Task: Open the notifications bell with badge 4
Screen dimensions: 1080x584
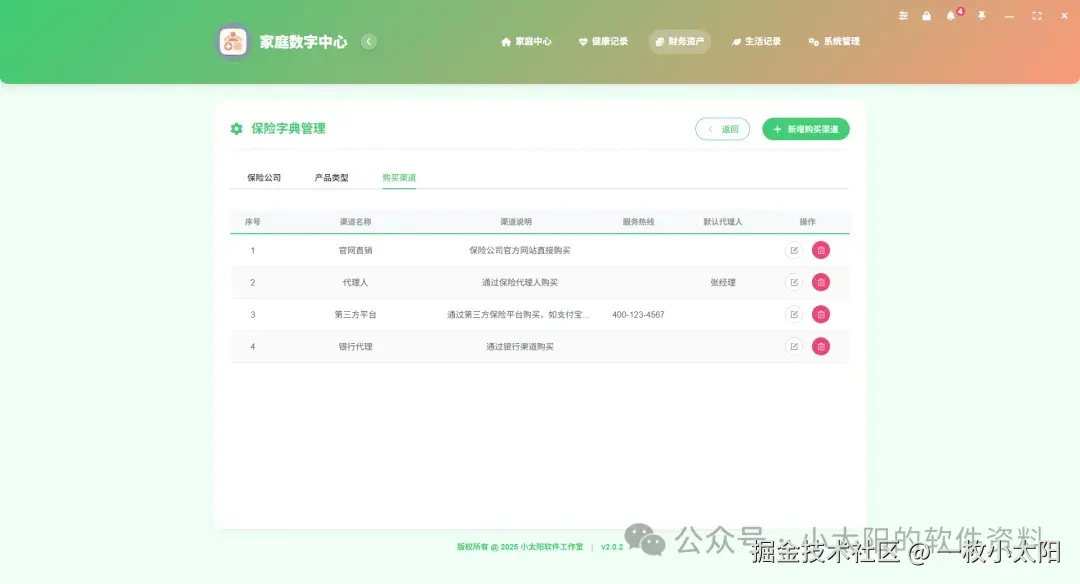Action: click(951, 16)
